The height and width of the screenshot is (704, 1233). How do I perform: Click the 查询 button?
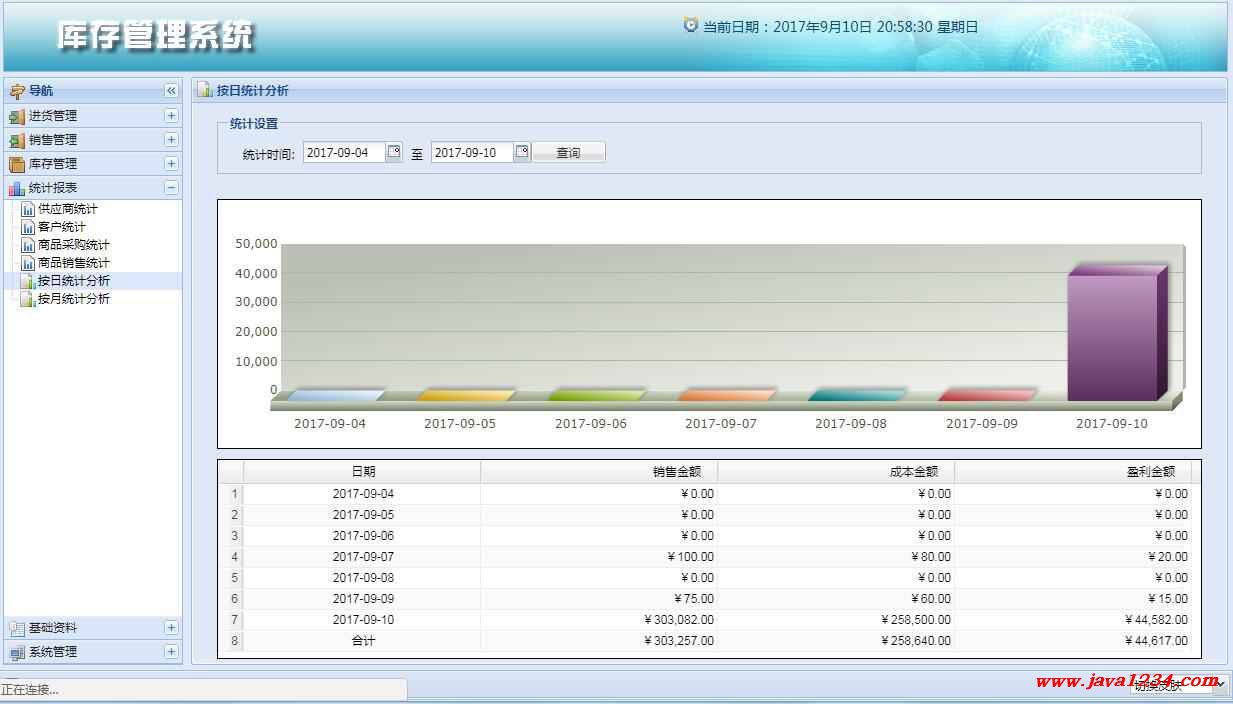tap(568, 153)
